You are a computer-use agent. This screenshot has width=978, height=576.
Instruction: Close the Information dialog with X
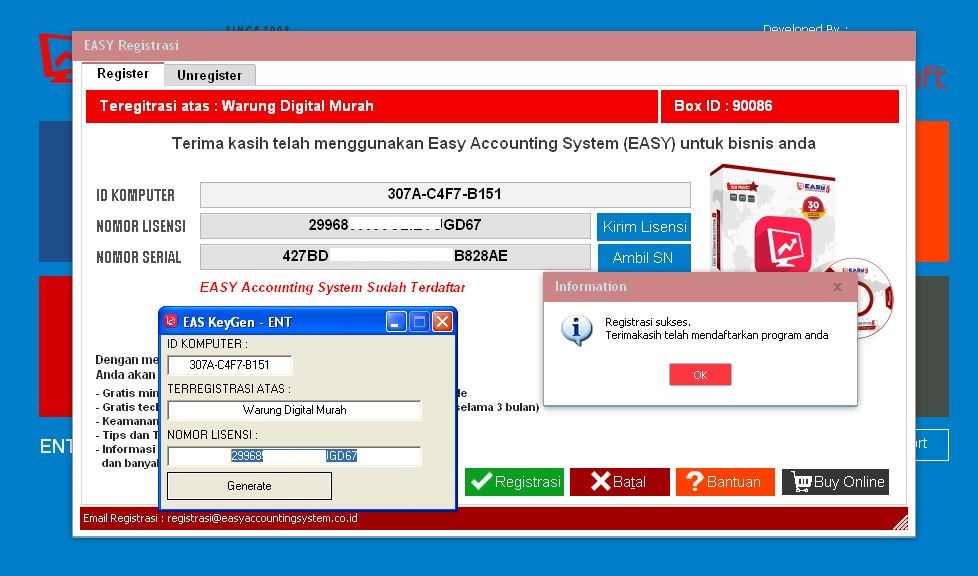[838, 287]
